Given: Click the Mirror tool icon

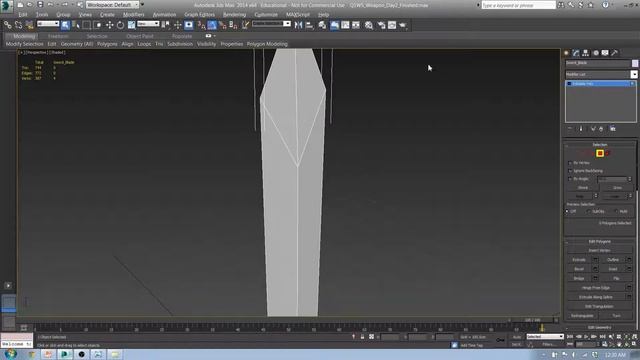Looking at the screenshot, I should (x=298, y=25).
